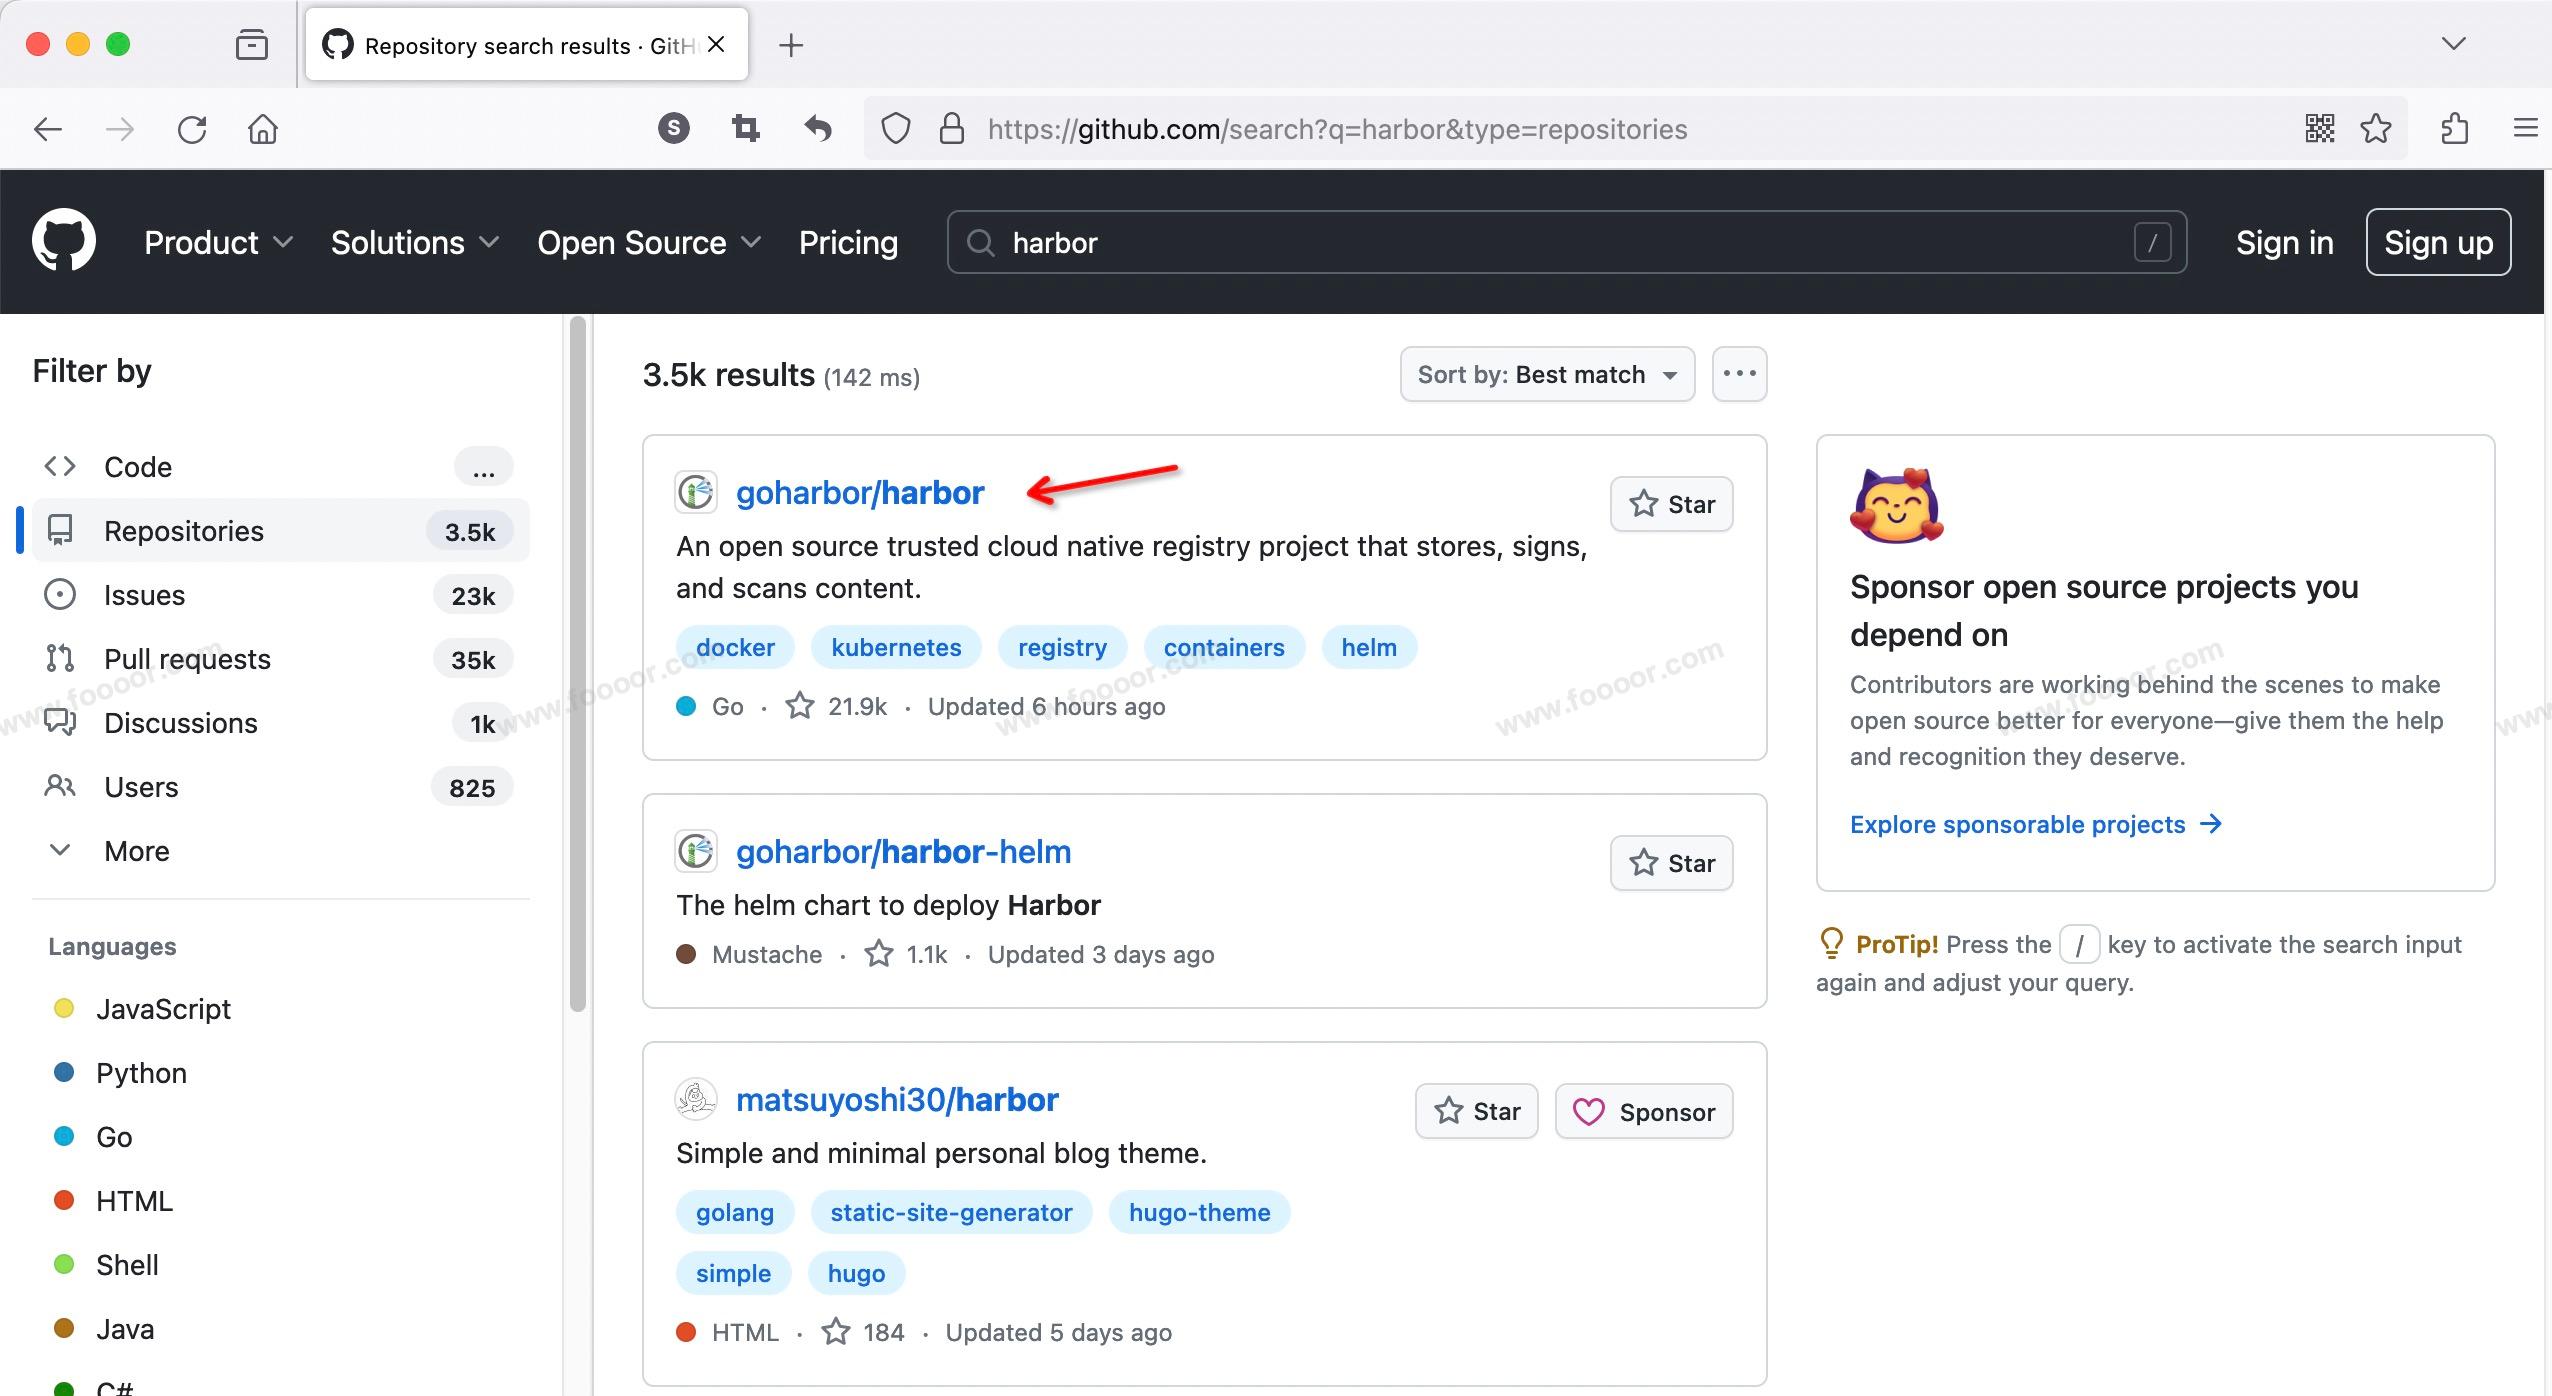Click the Sign up button
Image resolution: width=2552 pixels, height=1396 pixels.
tap(2437, 242)
